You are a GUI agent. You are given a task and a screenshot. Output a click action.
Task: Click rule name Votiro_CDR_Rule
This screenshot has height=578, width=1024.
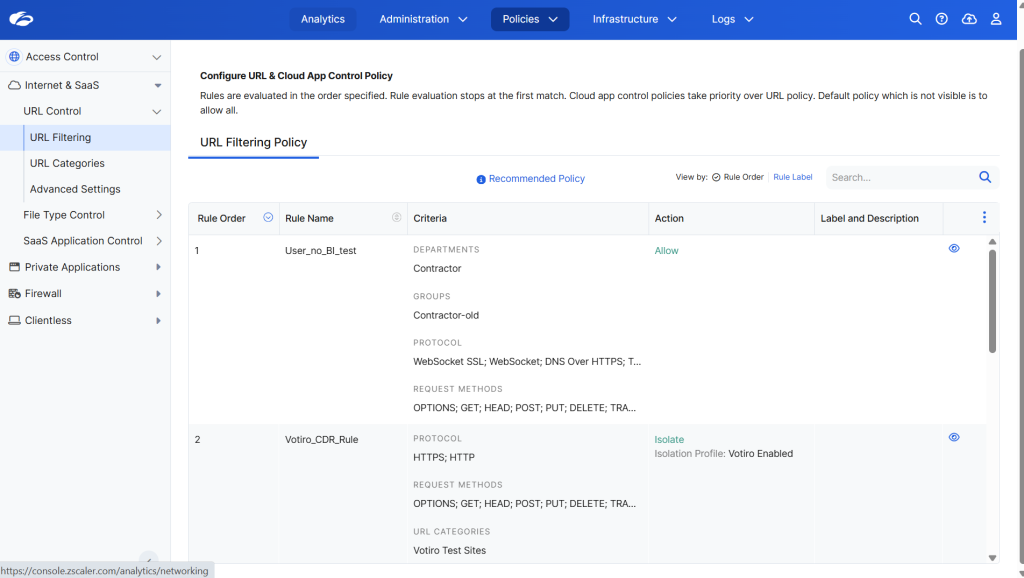321,440
